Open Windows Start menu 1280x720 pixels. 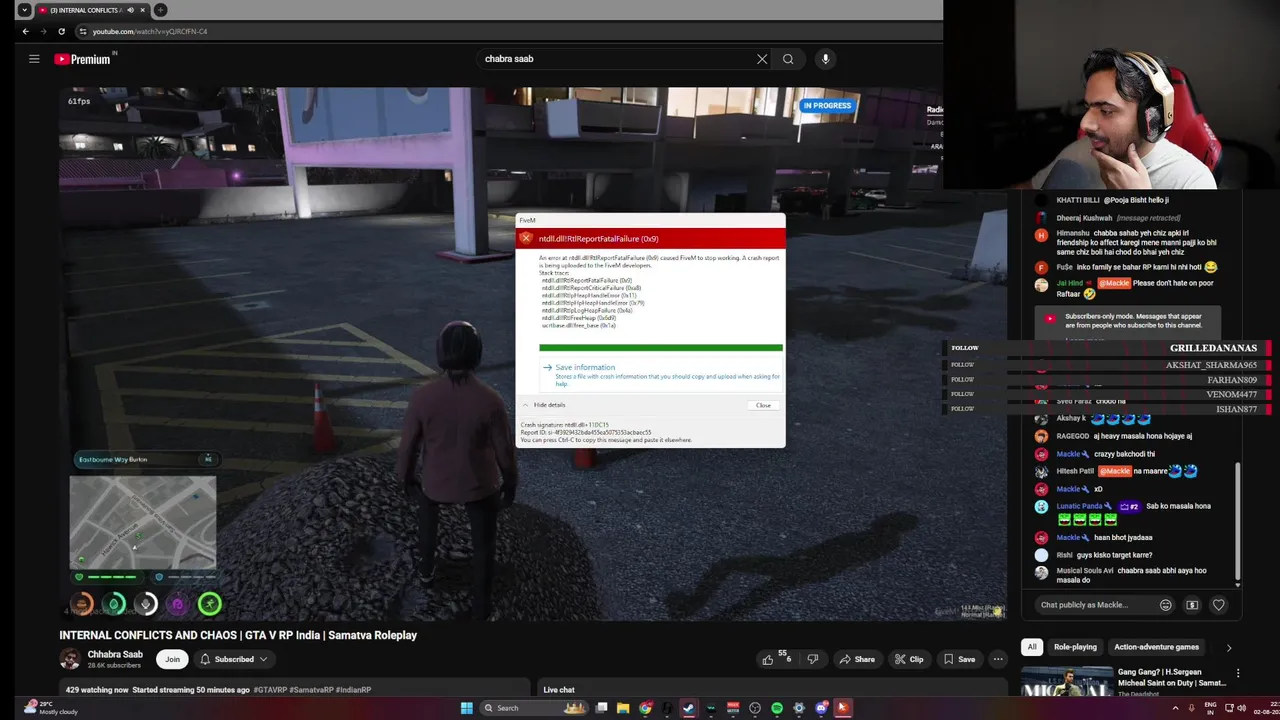point(466,708)
